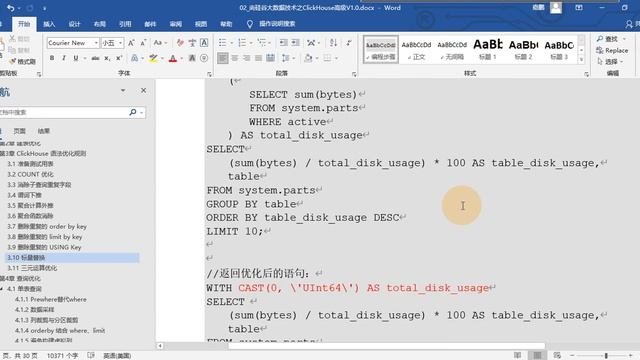640x360 pixels.
Task: Close the navigation pane
Action: tap(143, 90)
